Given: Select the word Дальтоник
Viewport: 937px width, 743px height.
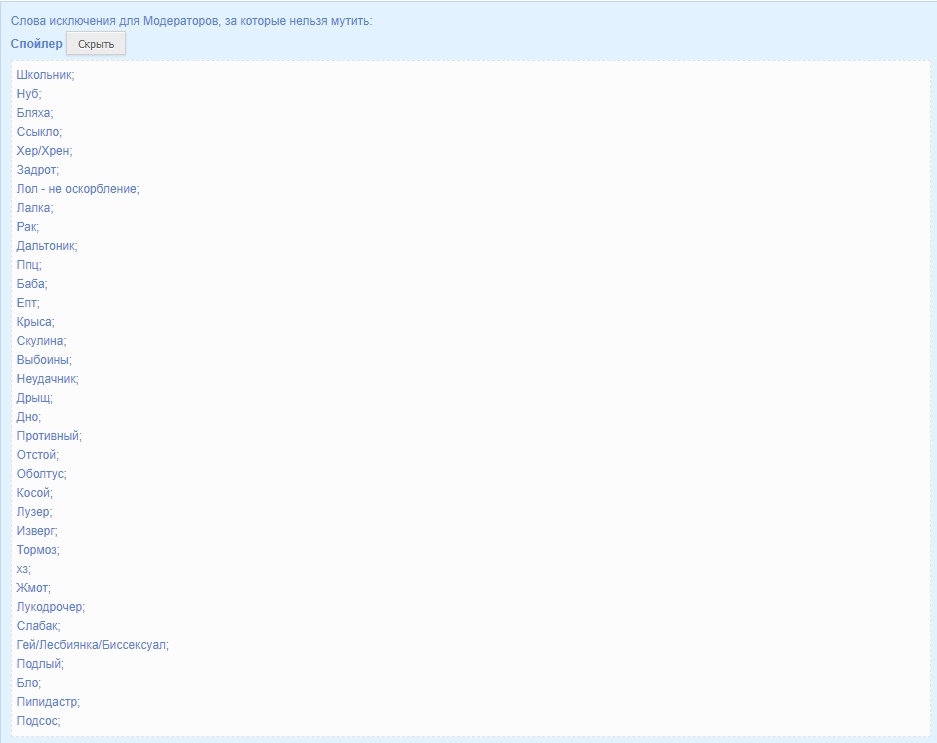Looking at the screenshot, I should 47,246.
